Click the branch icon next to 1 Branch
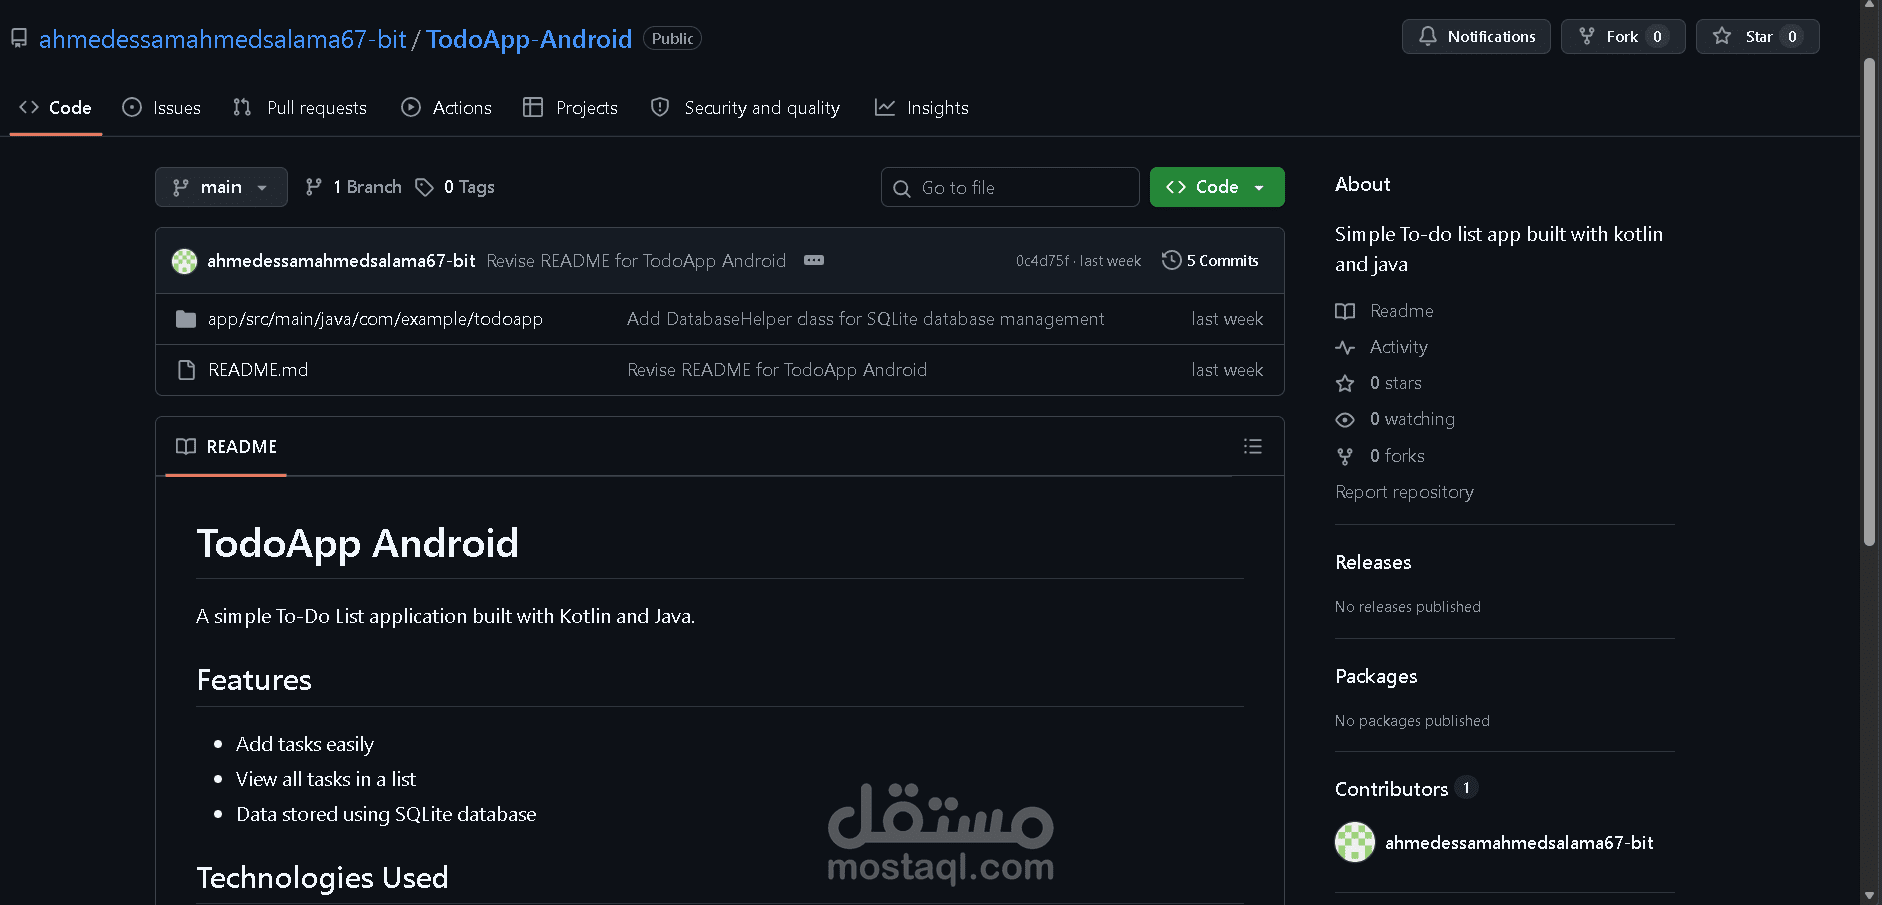1882x905 pixels. [314, 186]
